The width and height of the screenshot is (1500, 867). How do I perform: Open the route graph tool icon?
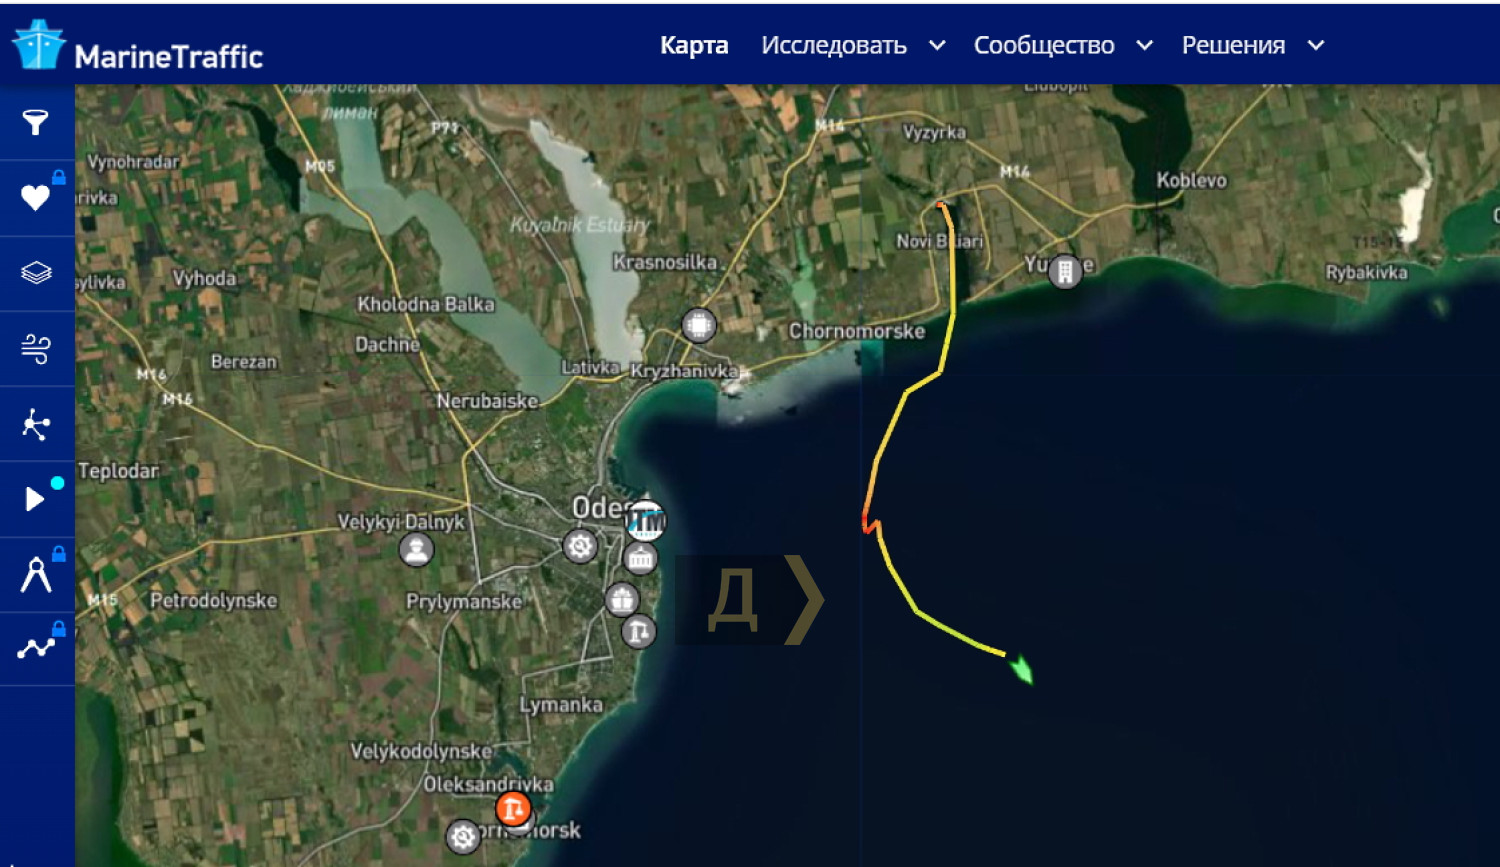(x=36, y=648)
